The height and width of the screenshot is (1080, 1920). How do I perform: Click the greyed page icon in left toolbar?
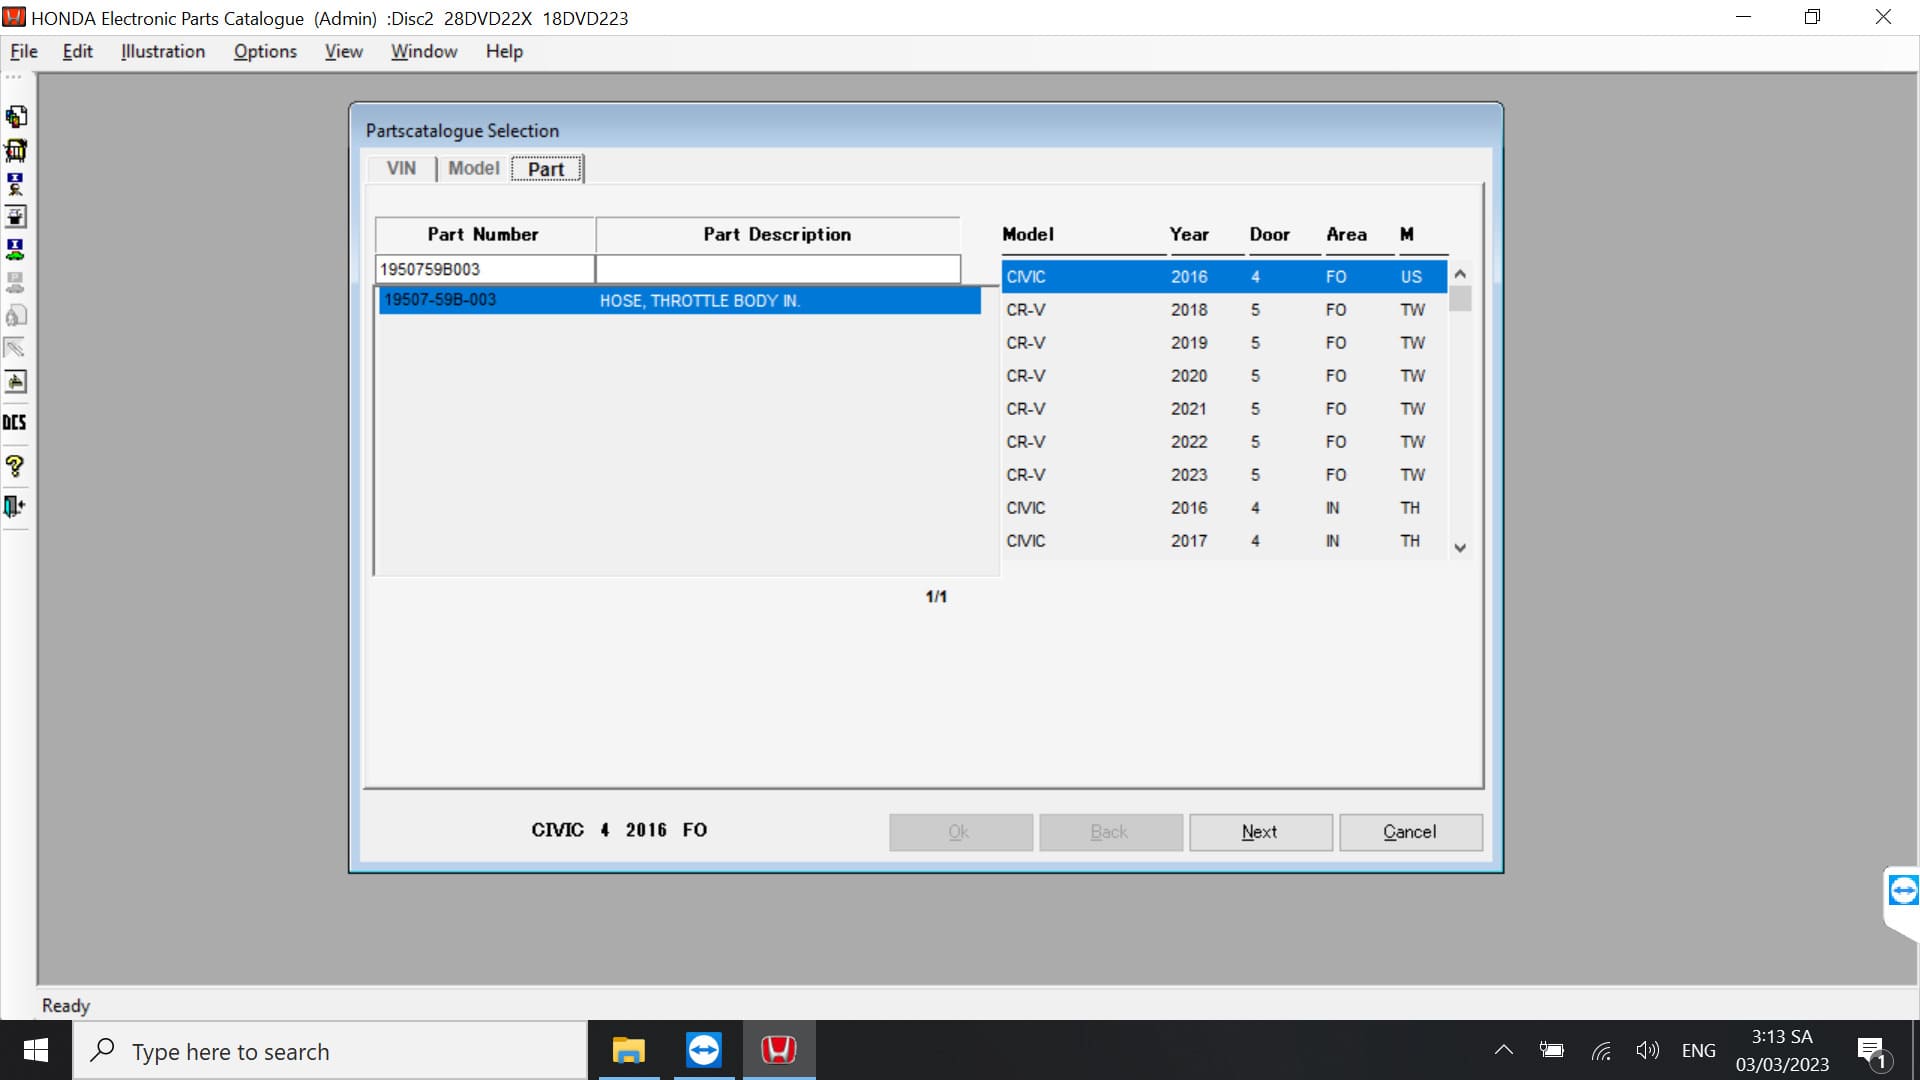click(x=16, y=316)
